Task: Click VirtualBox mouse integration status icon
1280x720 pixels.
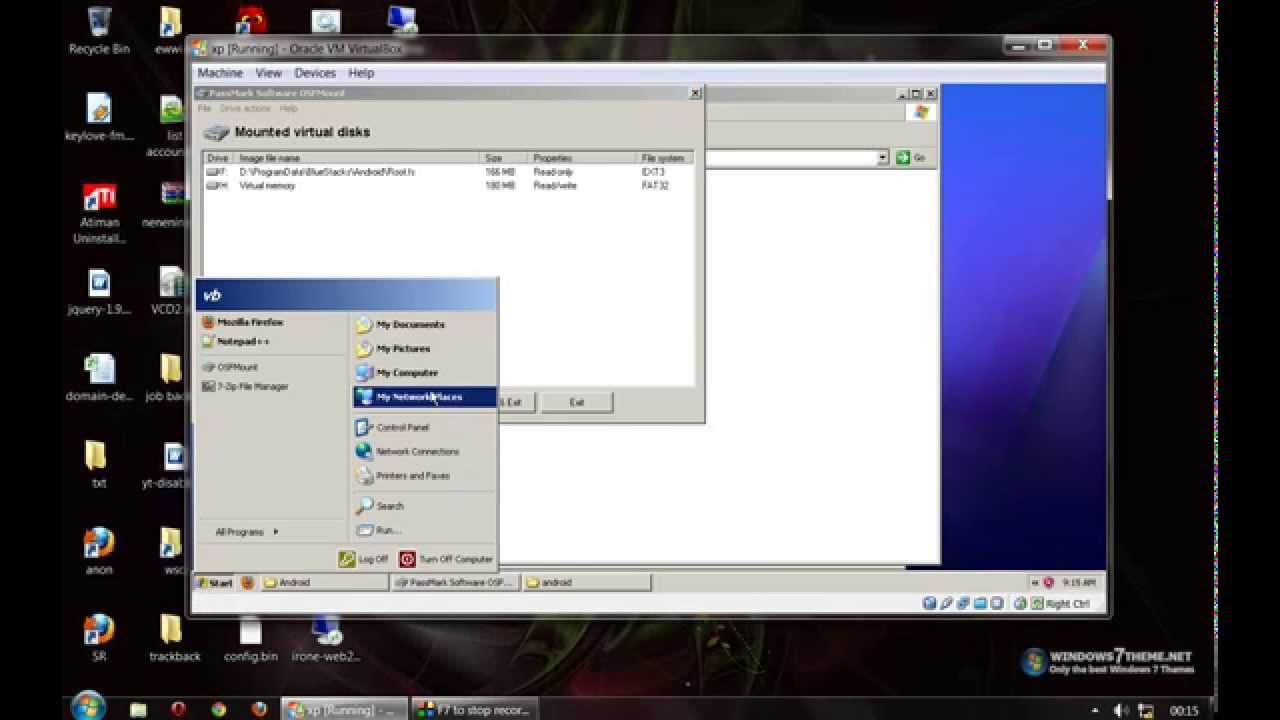Action: (x=1020, y=603)
